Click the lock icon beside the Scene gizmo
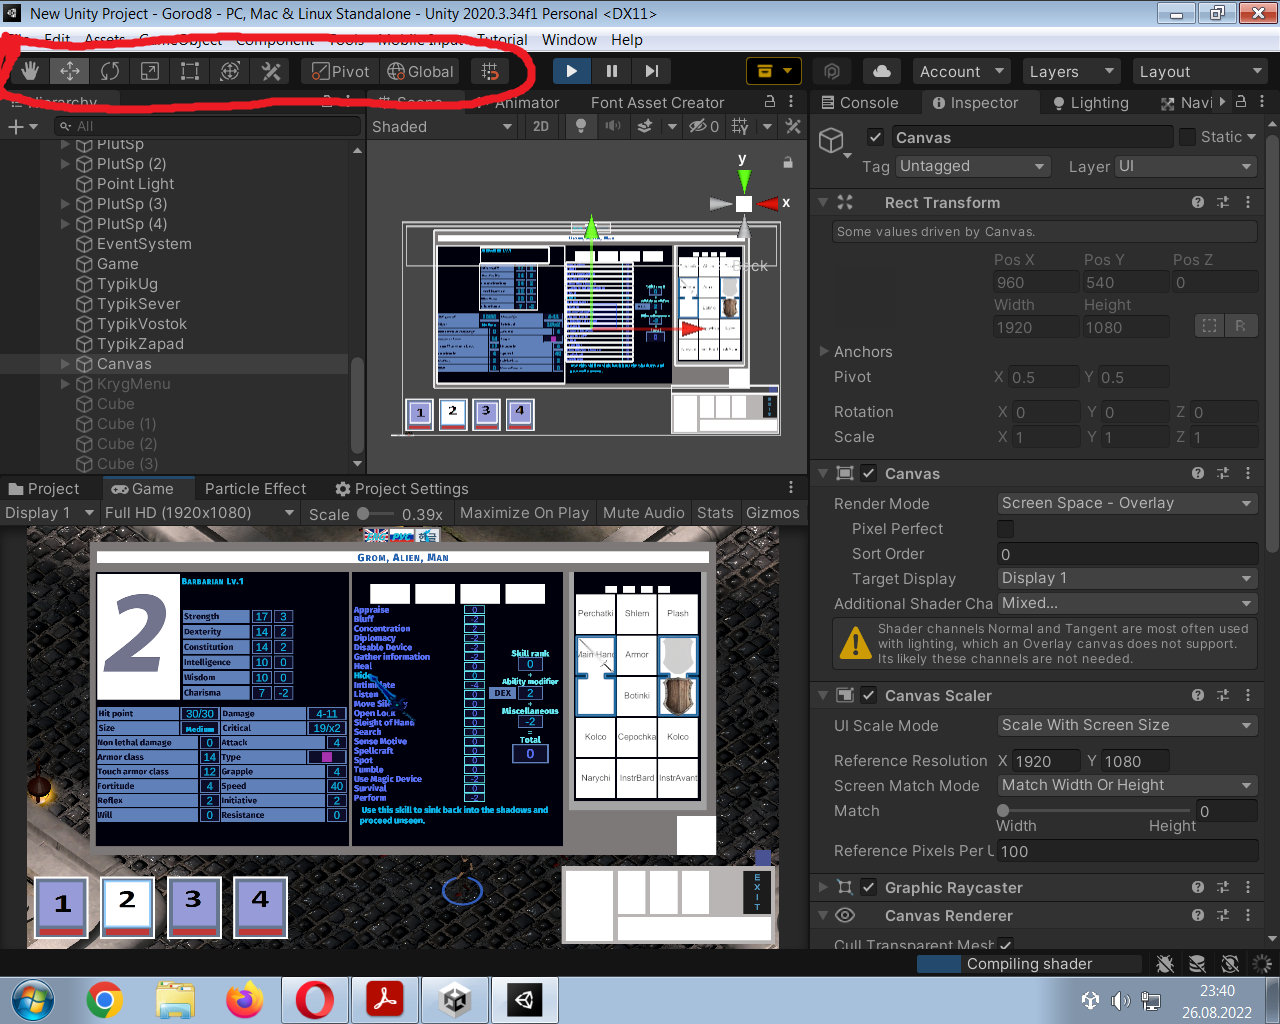 [x=788, y=162]
